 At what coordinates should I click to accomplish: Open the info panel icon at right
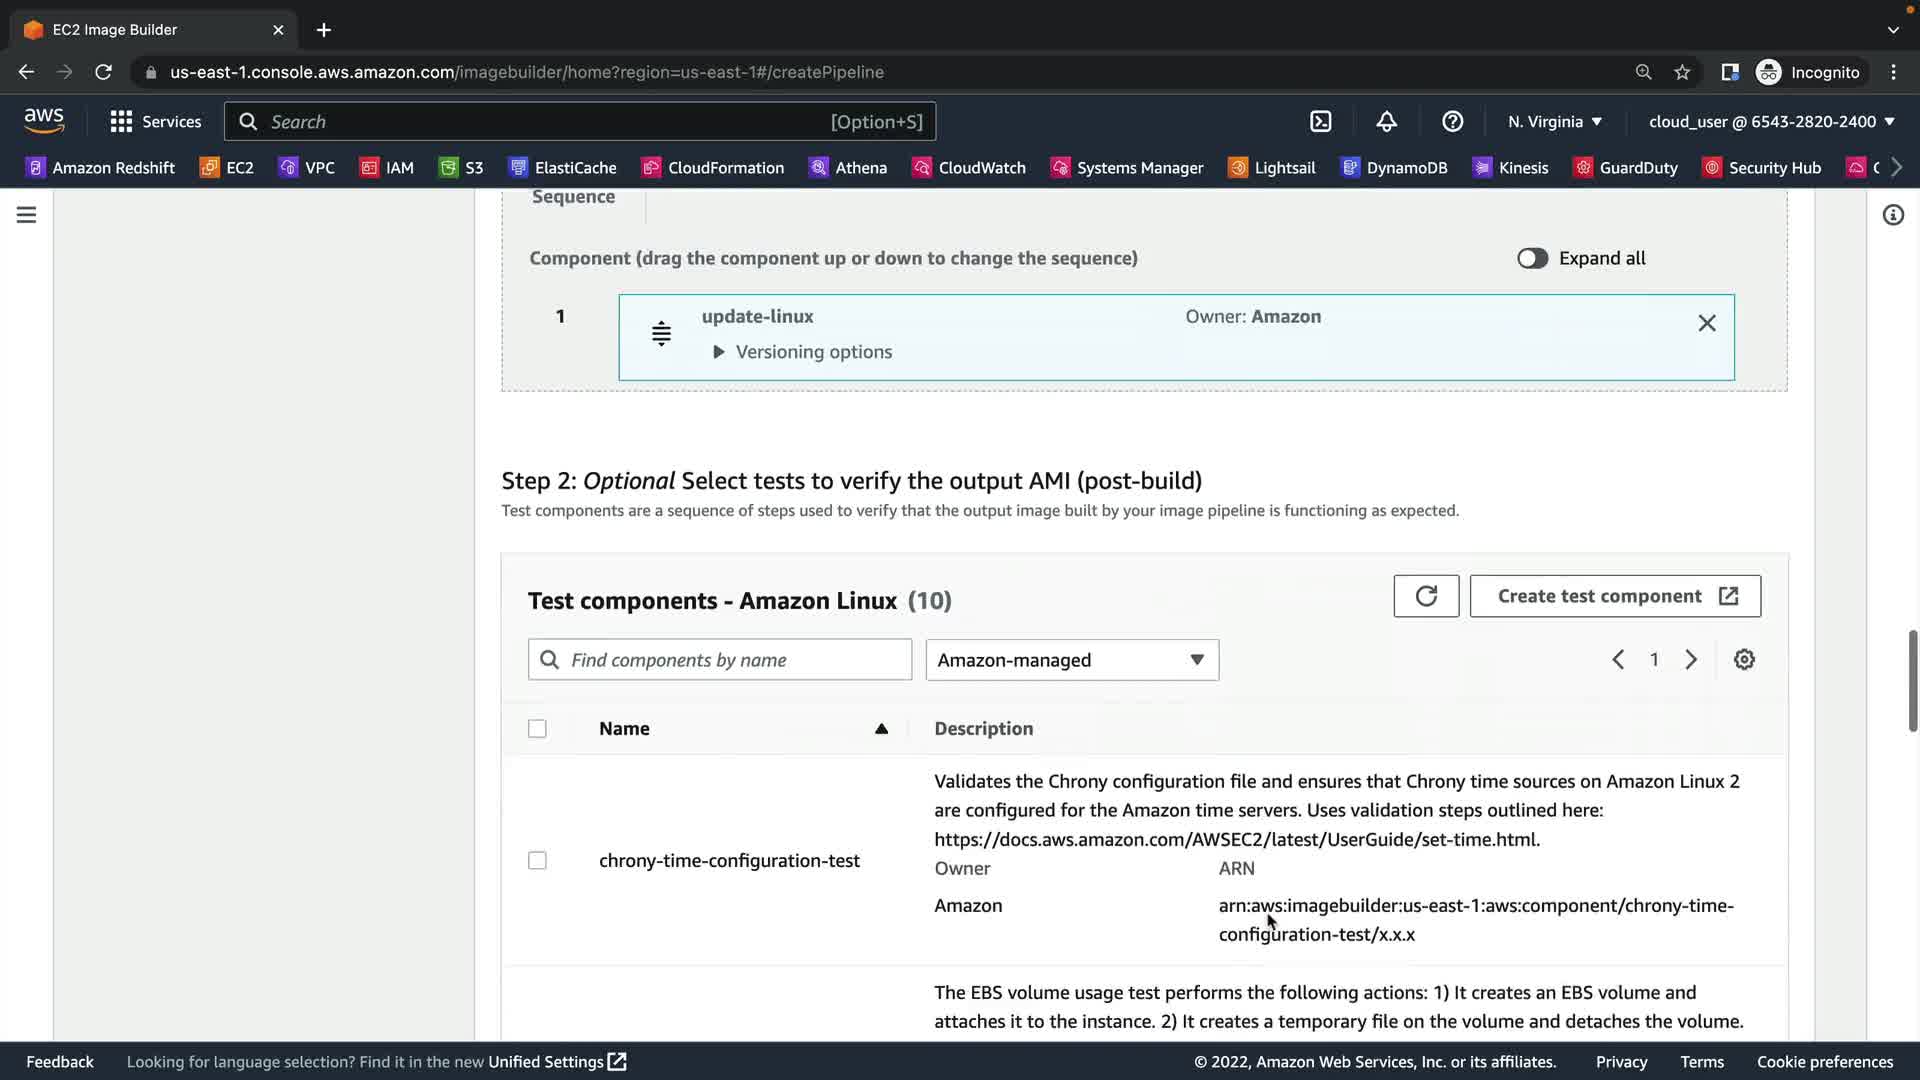click(1893, 215)
